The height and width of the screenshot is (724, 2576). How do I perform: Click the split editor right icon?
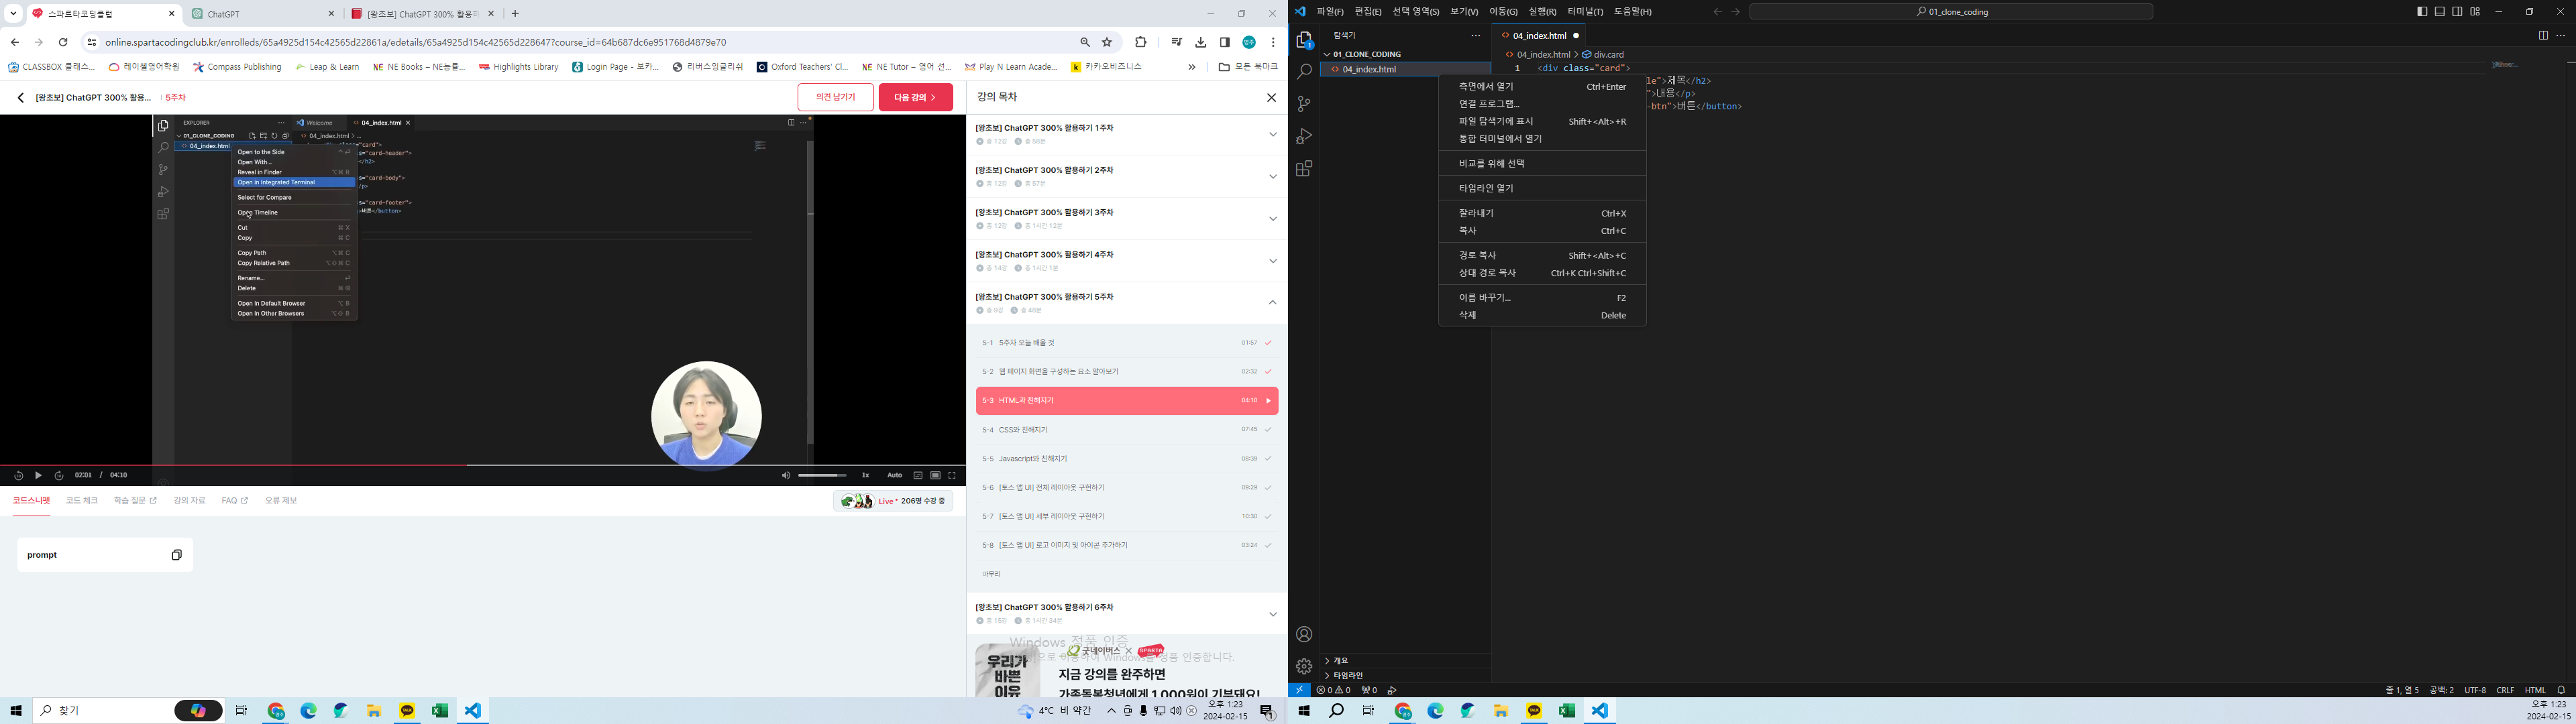pos(2543,35)
